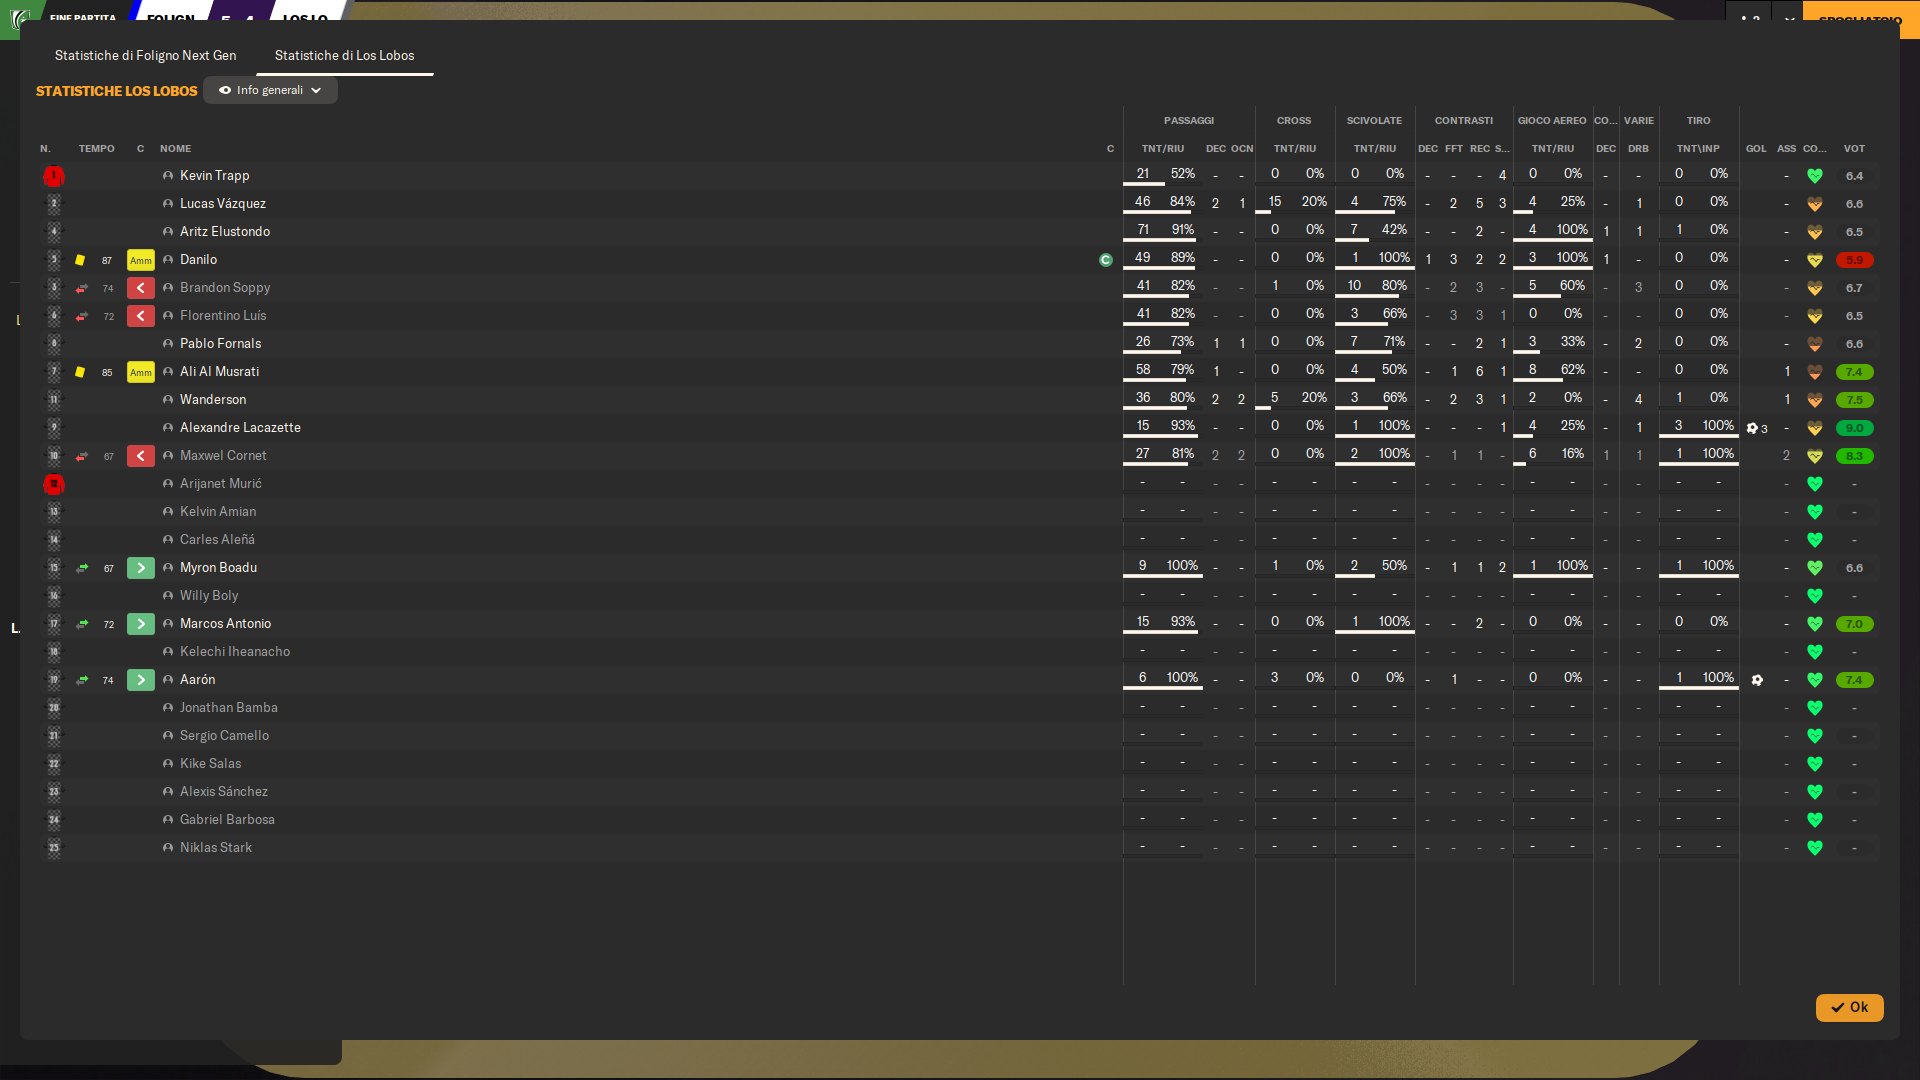Screen dimensions: 1920x1080
Task: Click Danilo's yellow Amm booking badge
Action: tap(140, 260)
